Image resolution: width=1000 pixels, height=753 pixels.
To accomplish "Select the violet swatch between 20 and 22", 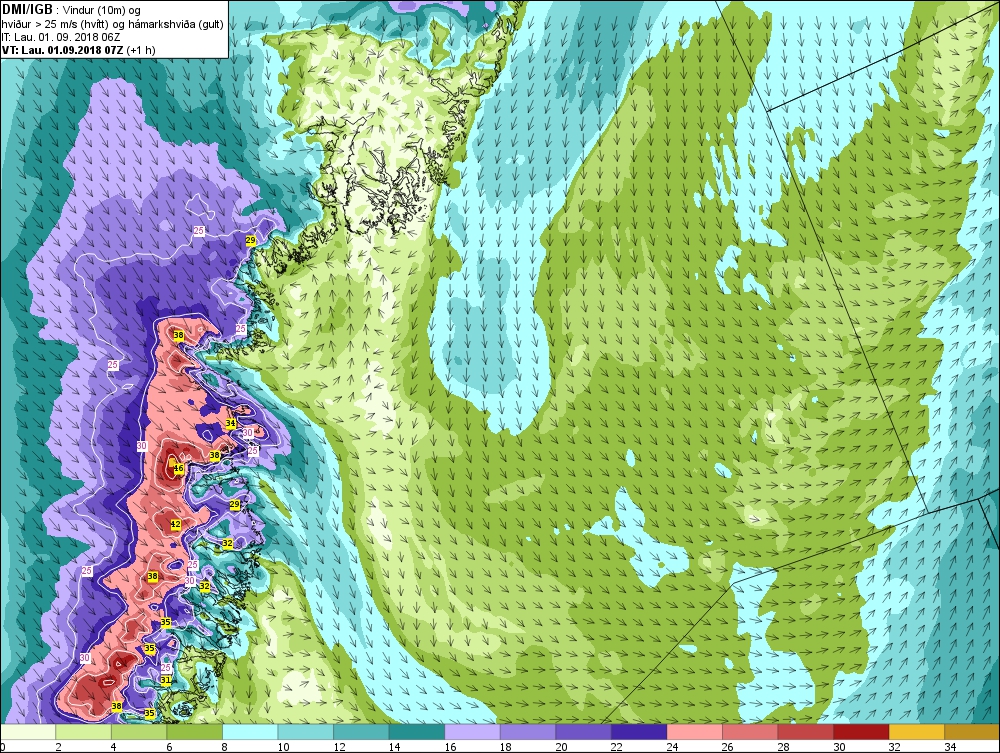I will (583, 732).
